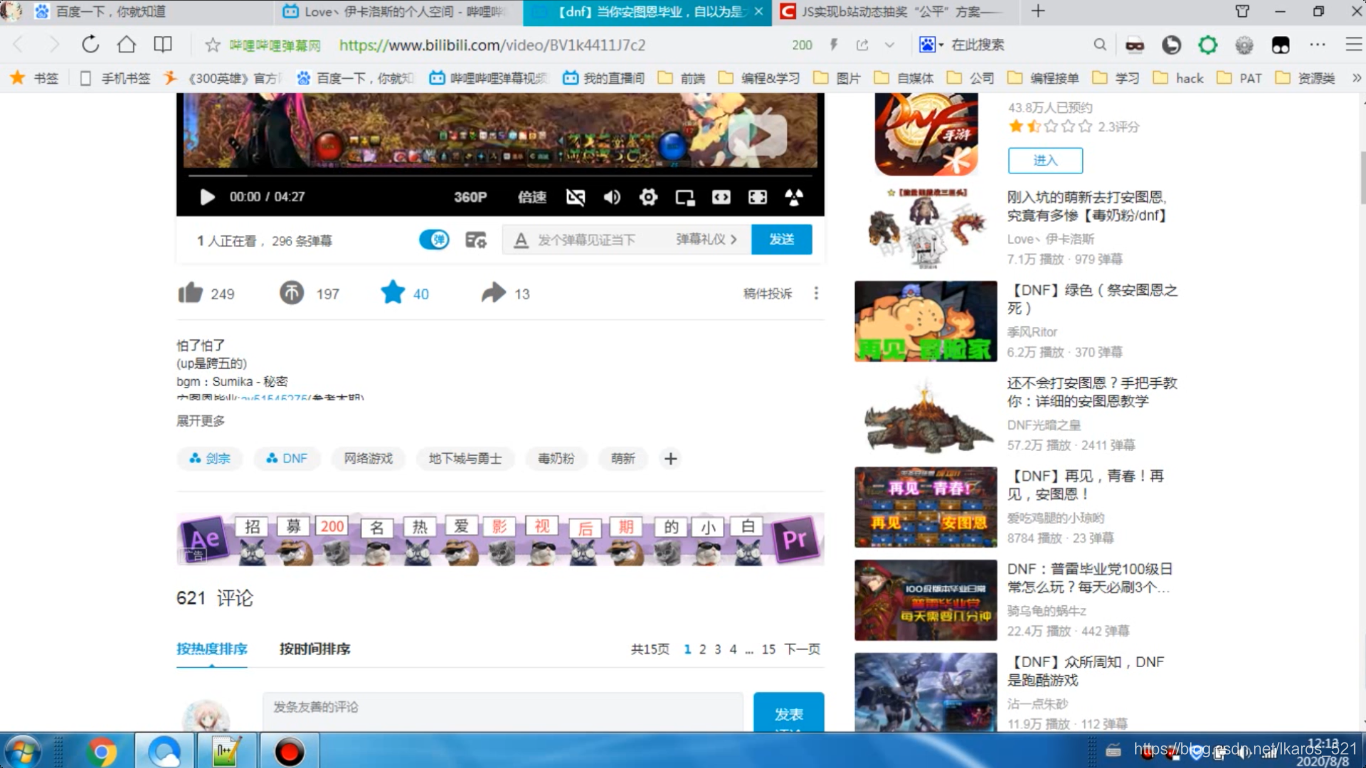Screen dimensions: 1366x768
Task: Open the 网络游戏 tag
Action: (368, 459)
